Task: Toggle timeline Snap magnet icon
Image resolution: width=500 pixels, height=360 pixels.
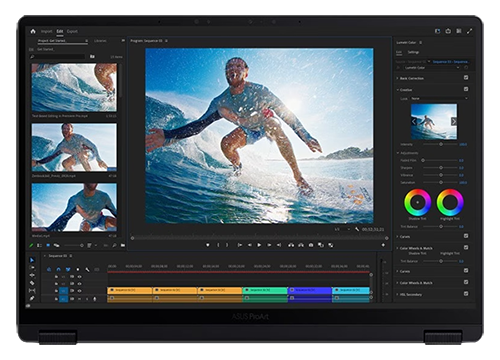Action: [x=59, y=269]
